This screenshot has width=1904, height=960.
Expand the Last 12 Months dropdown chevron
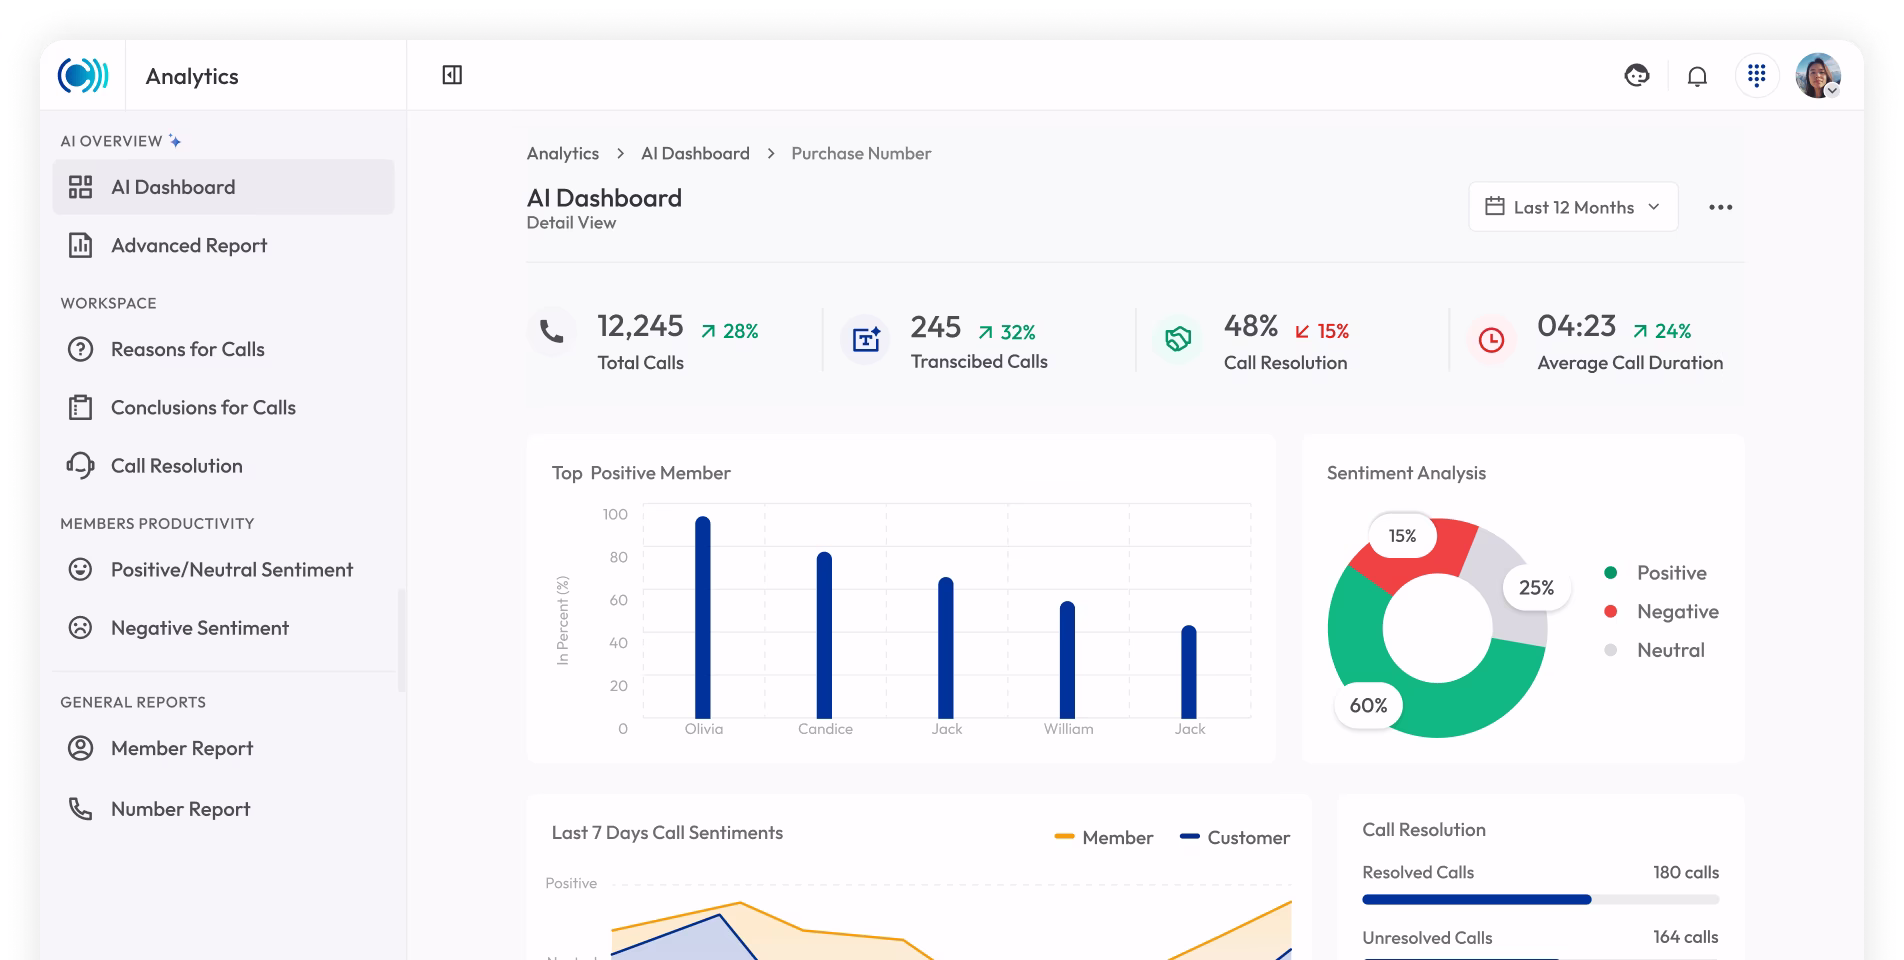pyautogui.click(x=1654, y=206)
